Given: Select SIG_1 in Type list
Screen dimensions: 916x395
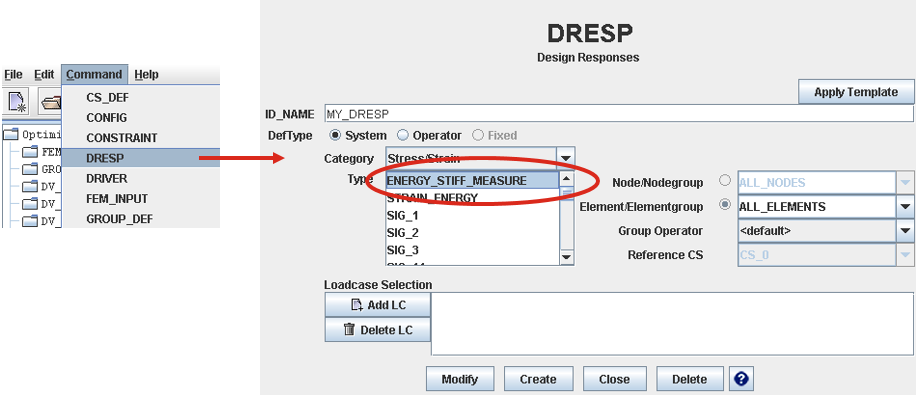Looking at the screenshot, I should pyautogui.click(x=472, y=216).
